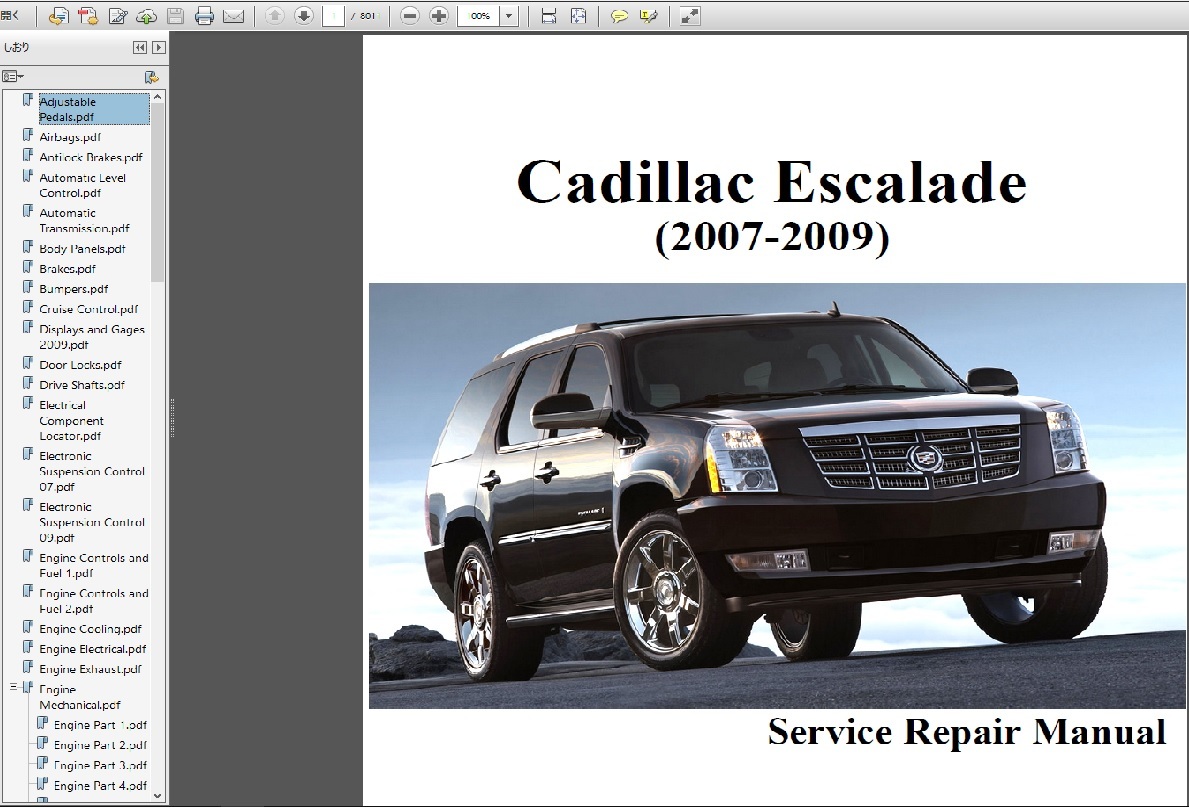The height and width of the screenshot is (807, 1189).
Task: Open the bookmarks options menu
Action: coord(13,77)
